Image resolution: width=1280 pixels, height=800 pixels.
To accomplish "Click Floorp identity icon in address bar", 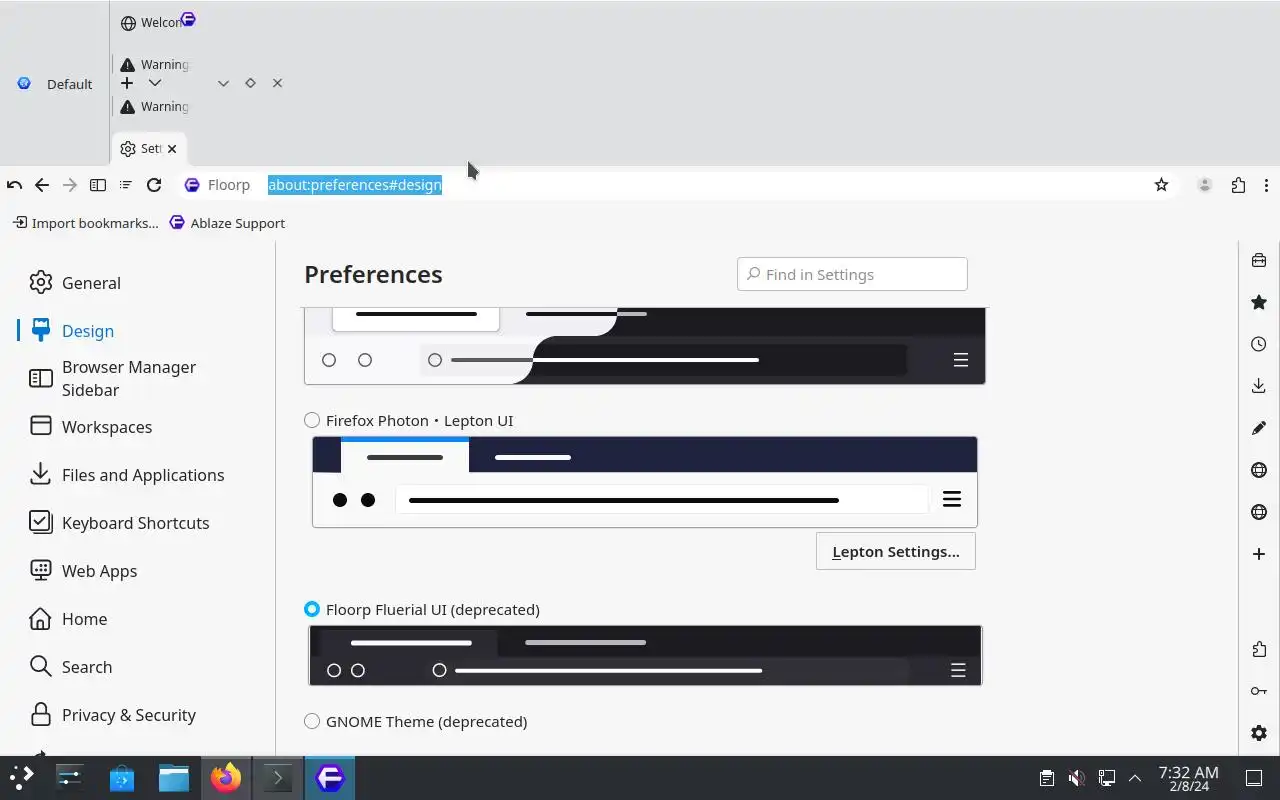I will [192, 185].
